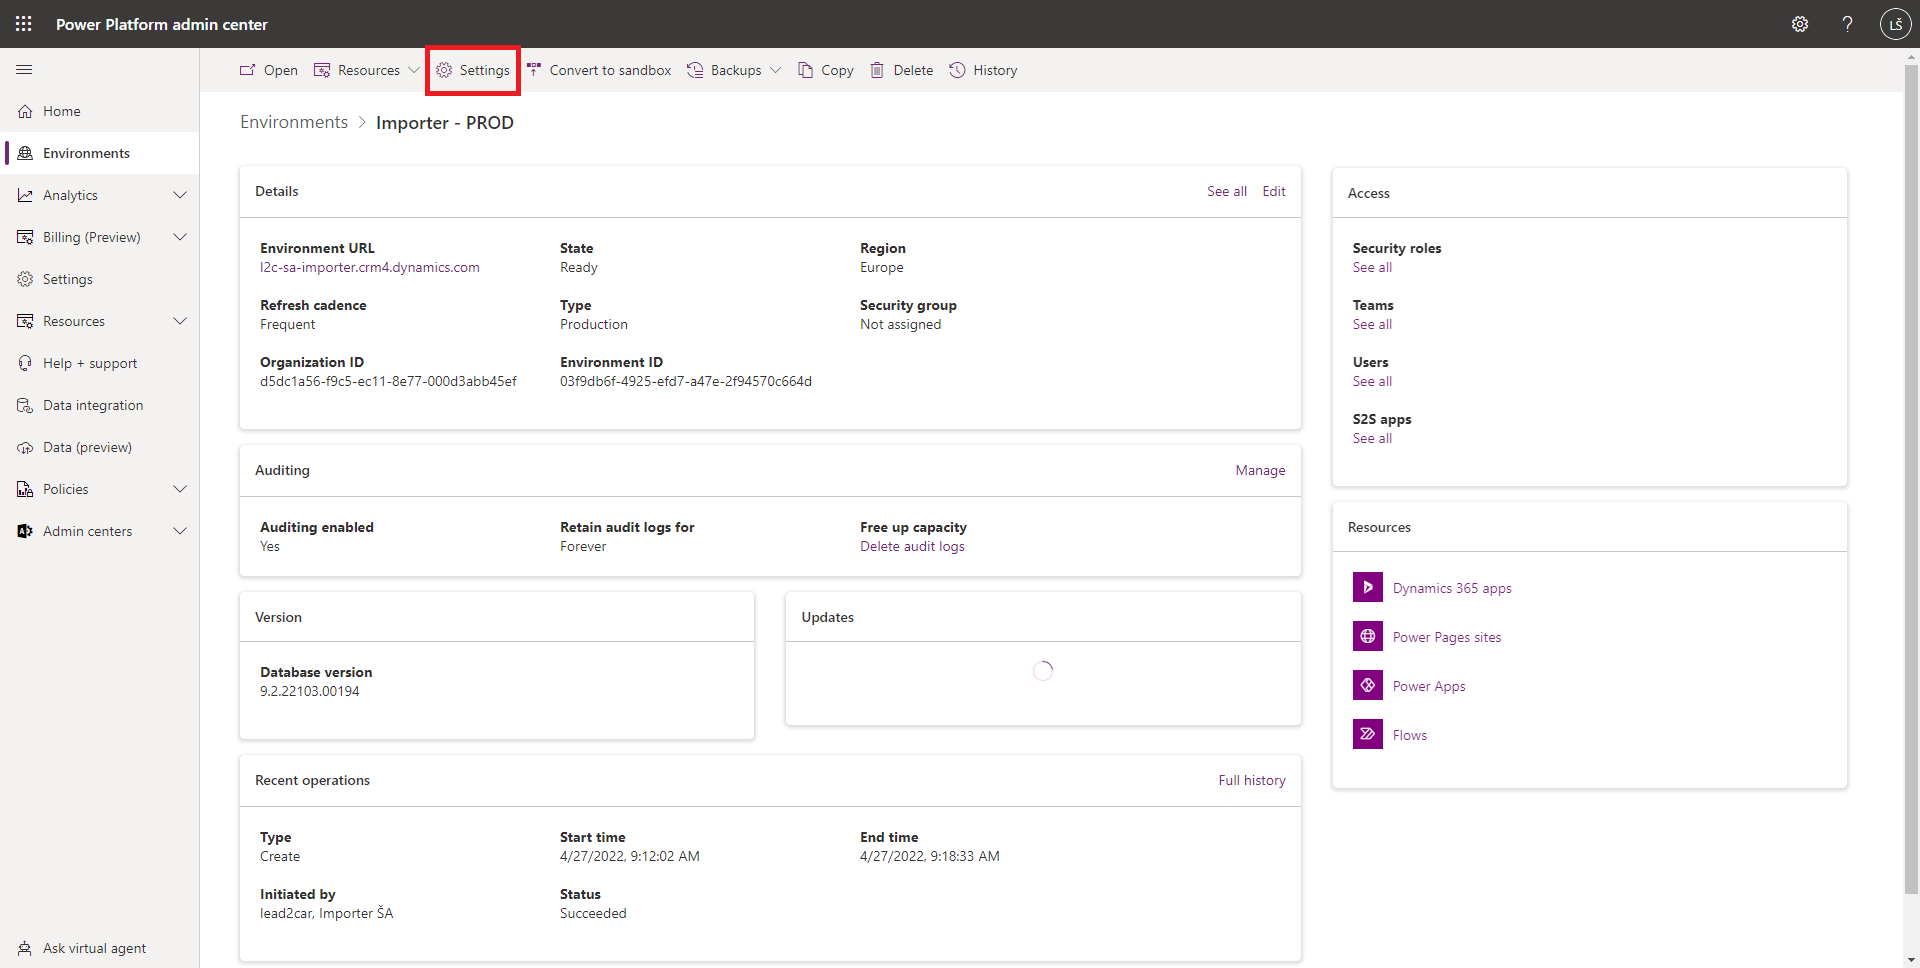Click Convert to sandbox button
Image resolution: width=1920 pixels, height=968 pixels.
coord(600,70)
